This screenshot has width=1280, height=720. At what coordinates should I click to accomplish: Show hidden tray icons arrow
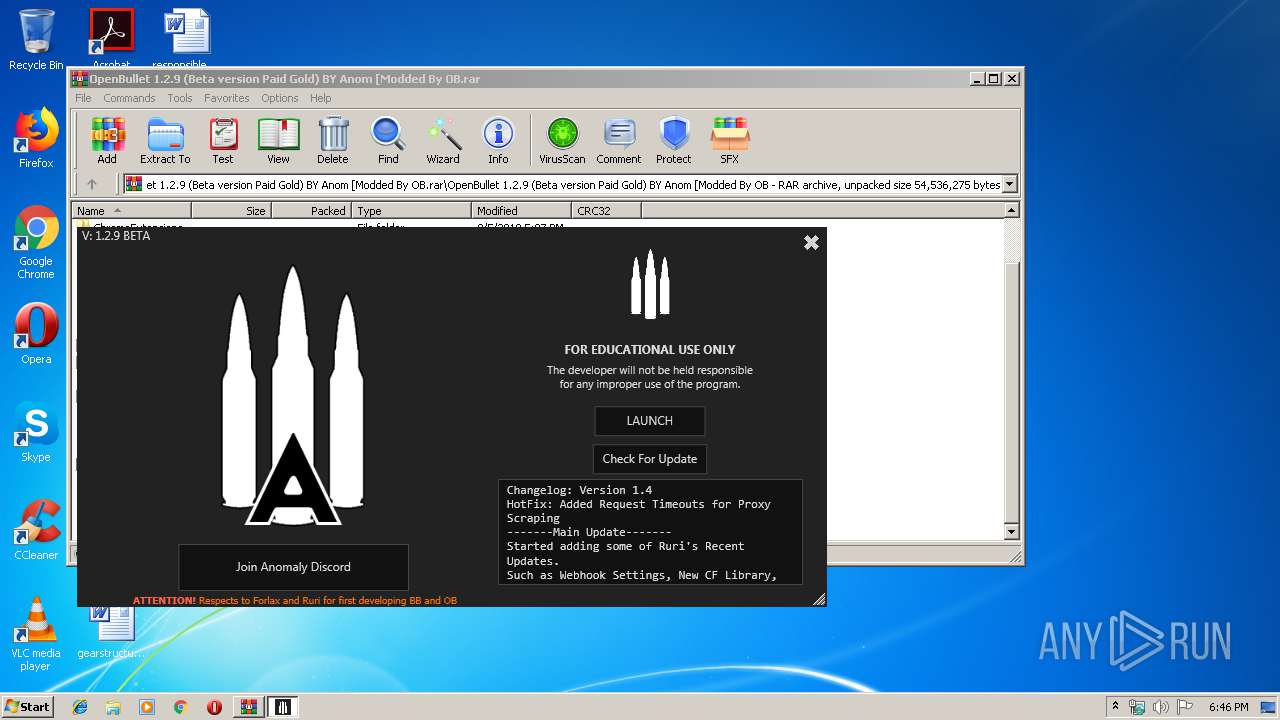point(1115,707)
